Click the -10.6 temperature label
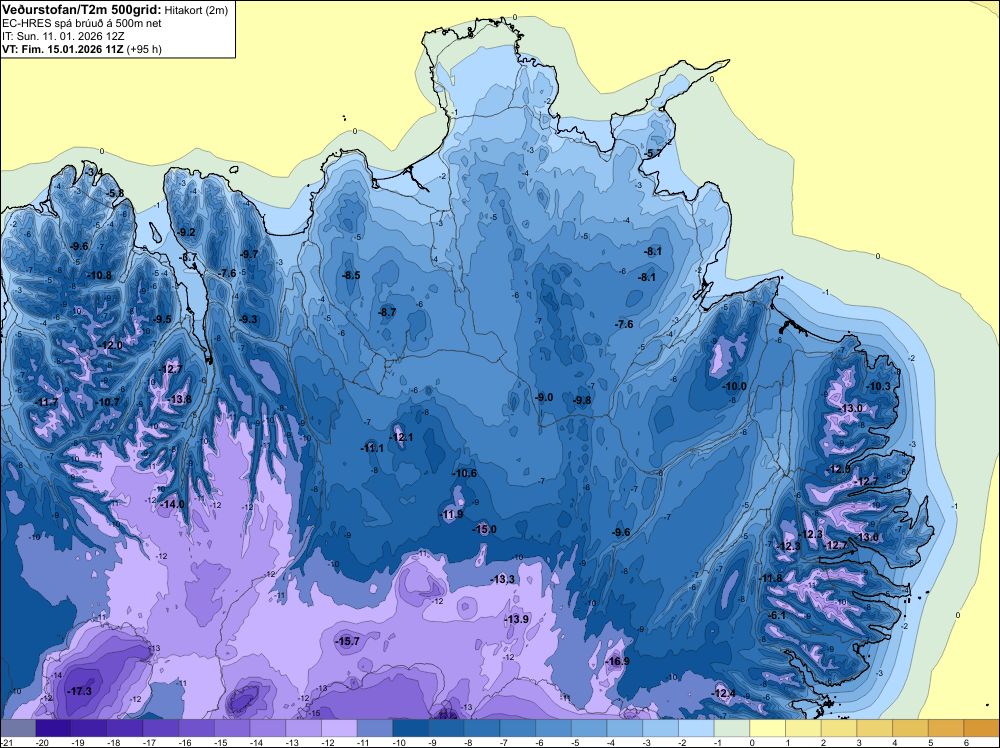The height and width of the screenshot is (748, 1000). click(x=464, y=473)
